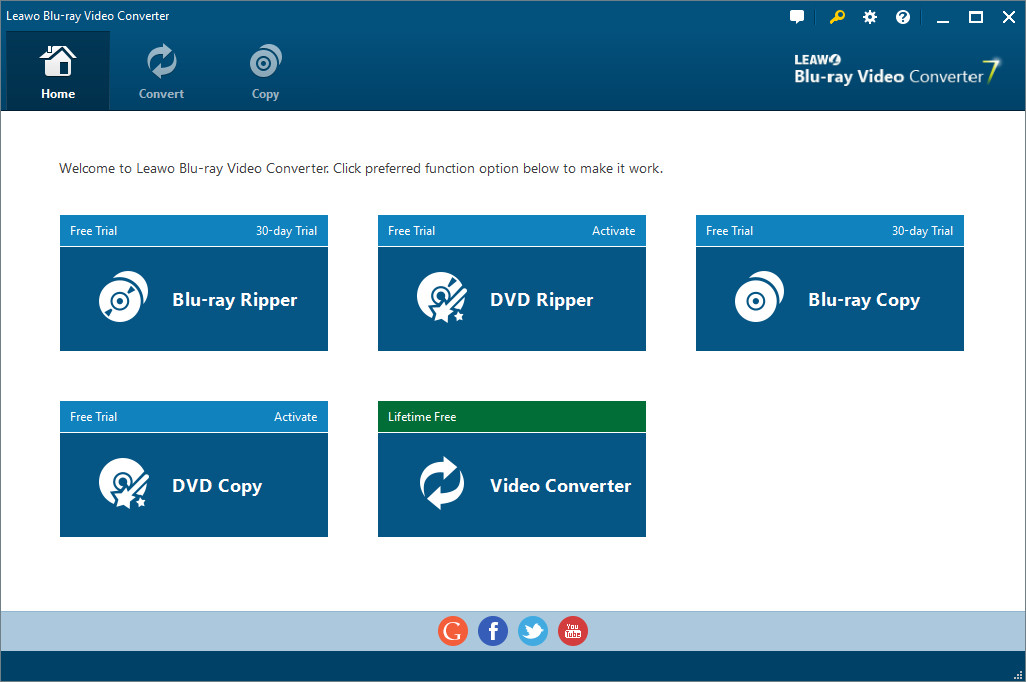Activate the DVD Ripper trial

point(614,230)
